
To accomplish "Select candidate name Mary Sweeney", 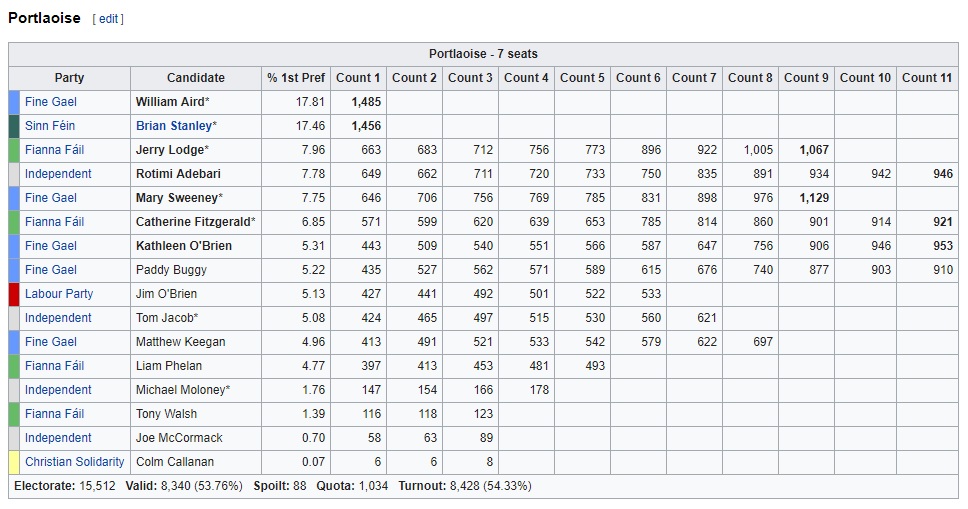I will point(177,198).
